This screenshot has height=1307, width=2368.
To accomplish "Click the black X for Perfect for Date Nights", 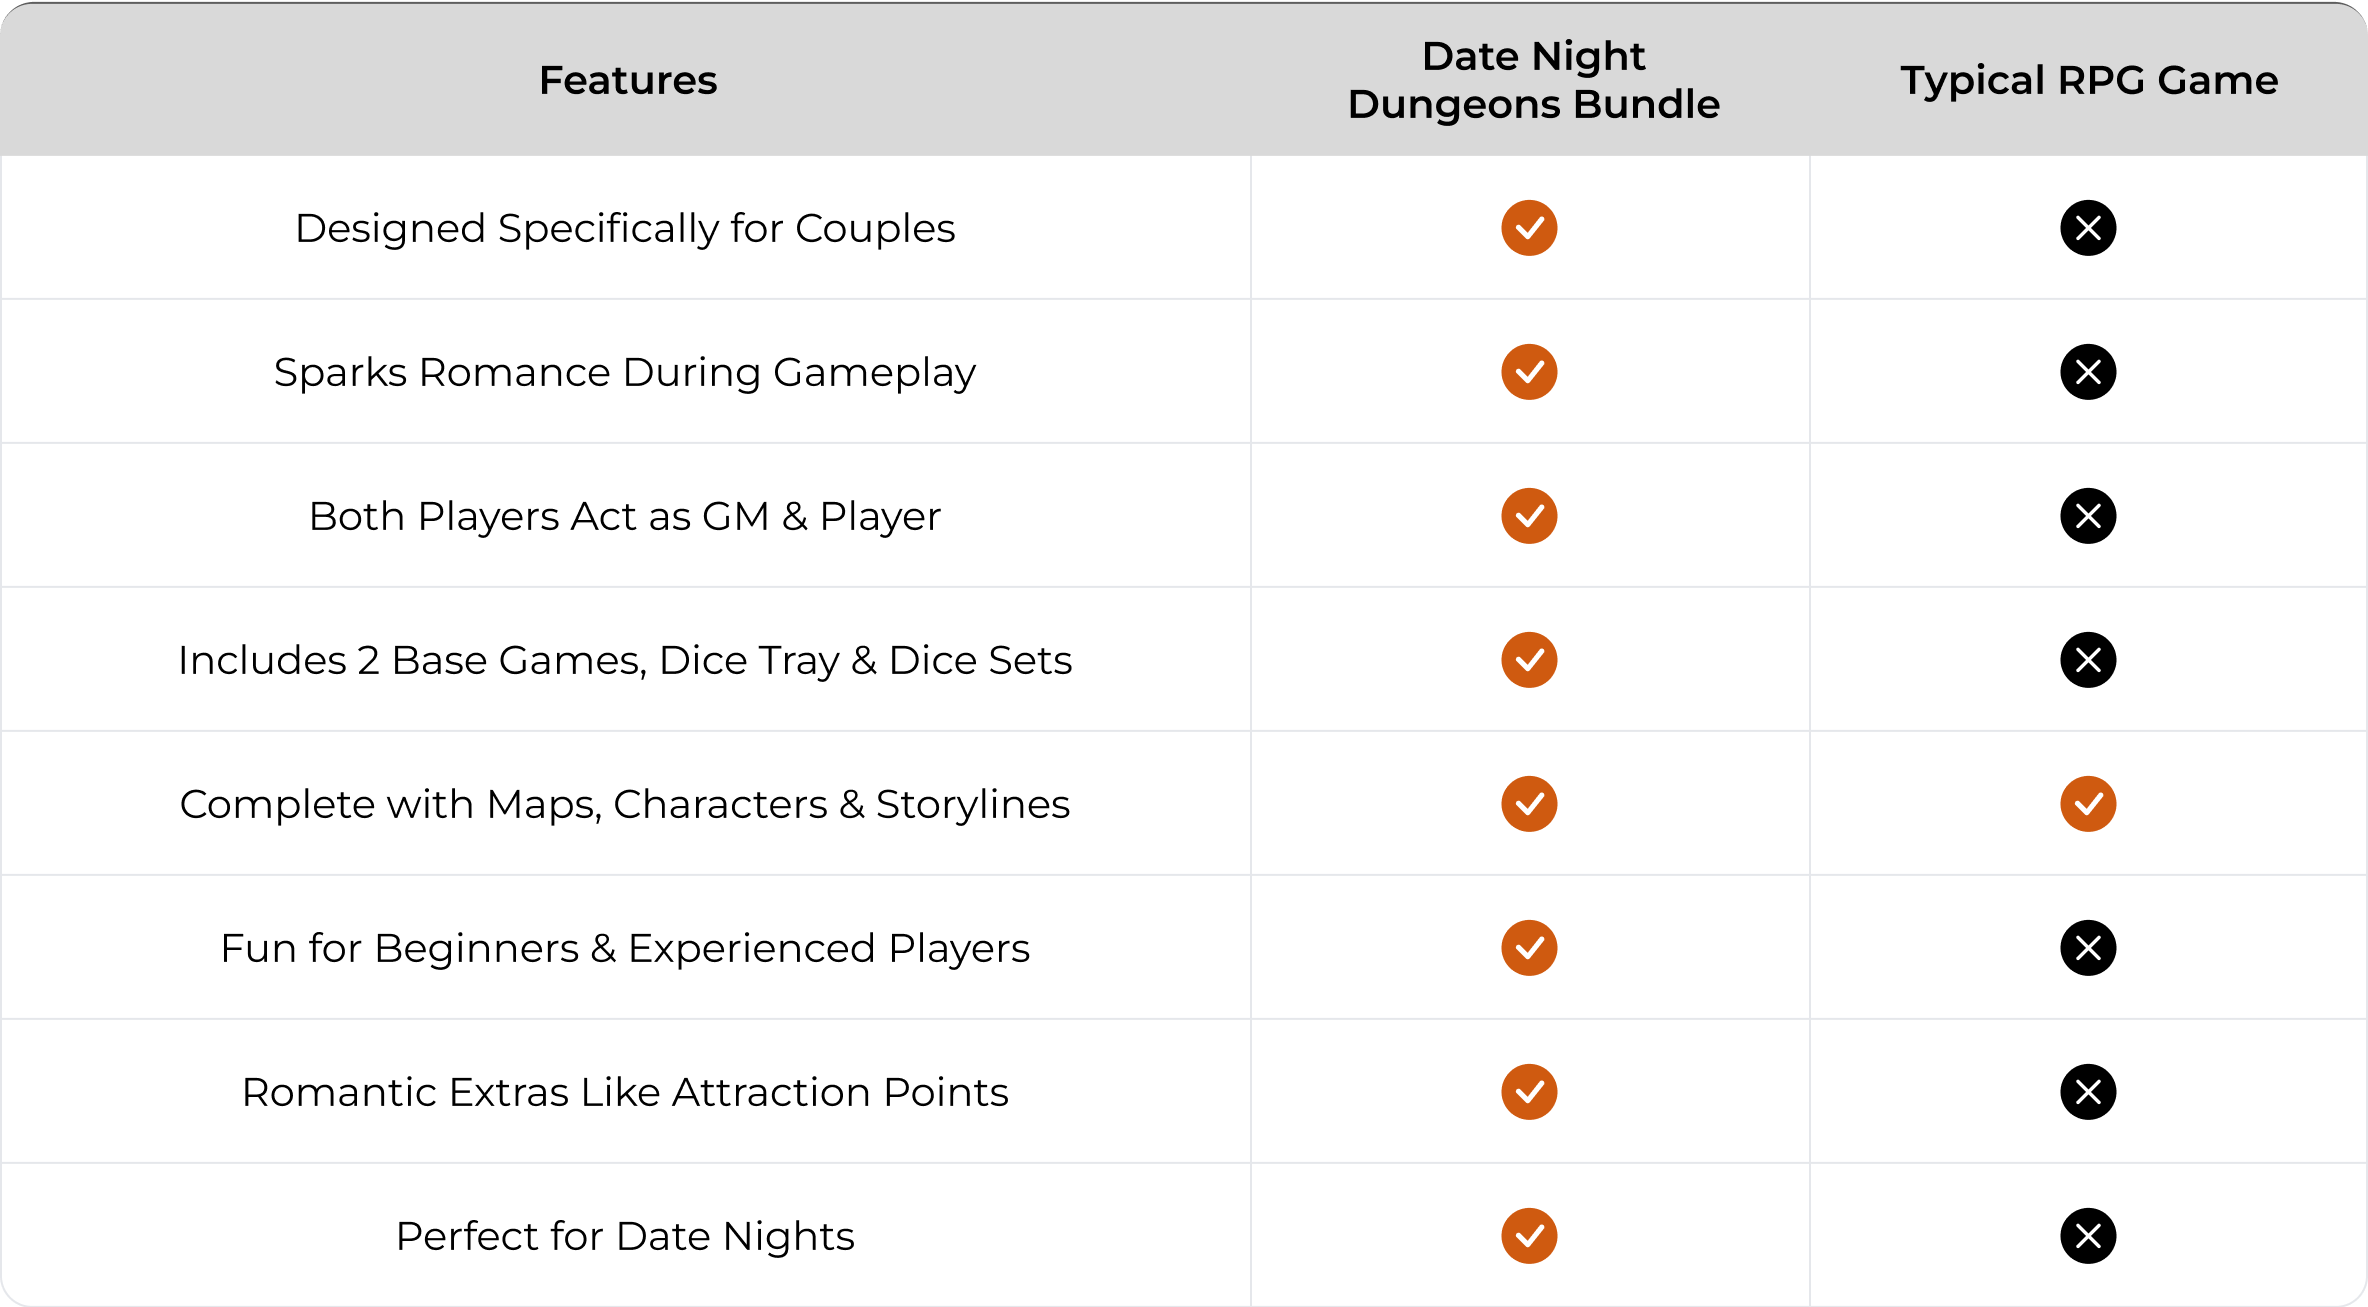I will point(2088,1236).
